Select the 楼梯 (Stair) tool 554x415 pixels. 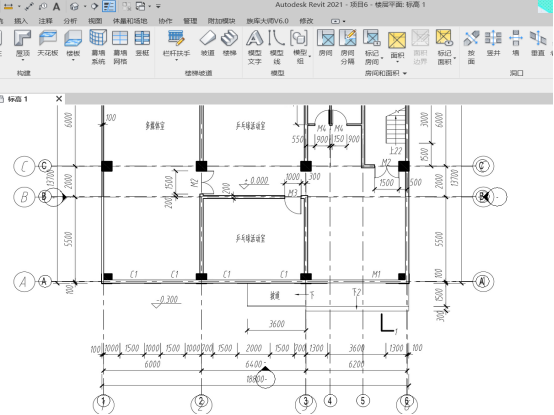pyautogui.click(x=229, y=43)
